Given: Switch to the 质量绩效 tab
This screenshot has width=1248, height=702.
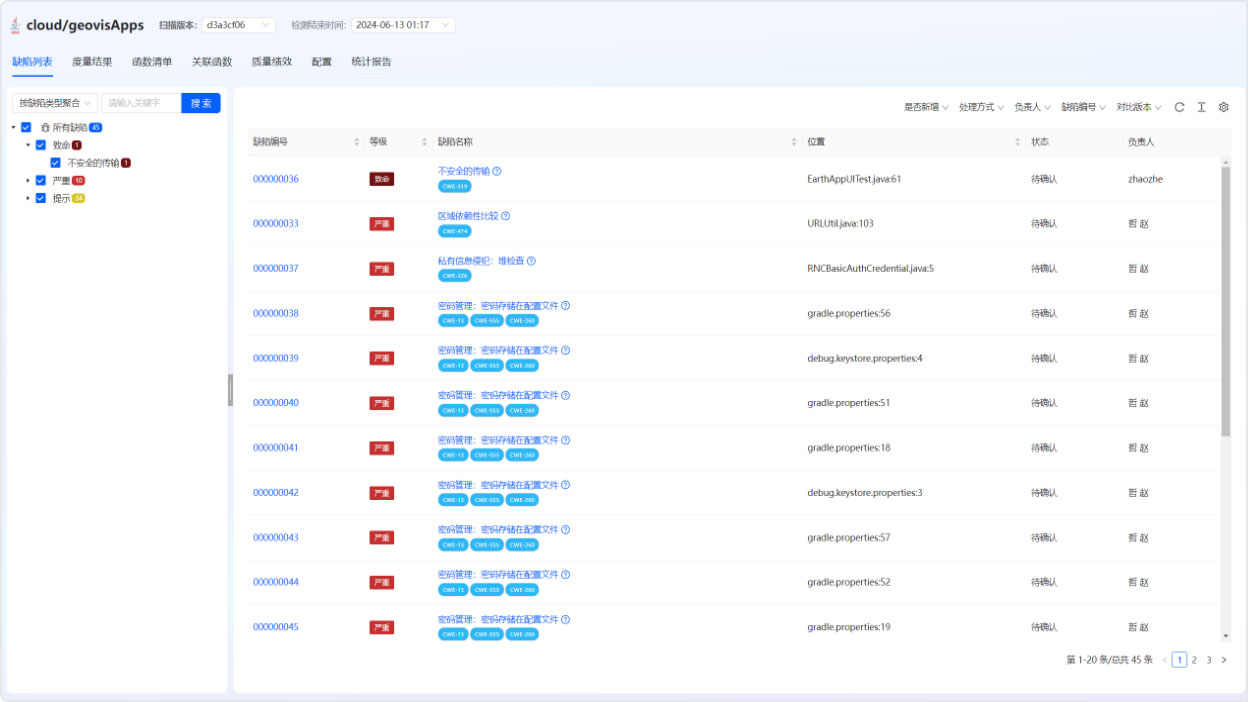Looking at the screenshot, I should [272, 62].
